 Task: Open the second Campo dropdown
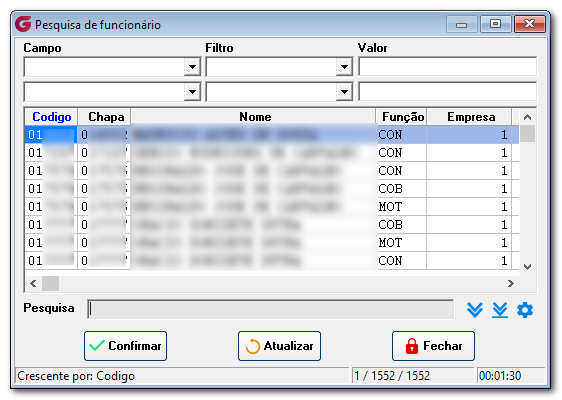[192, 92]
